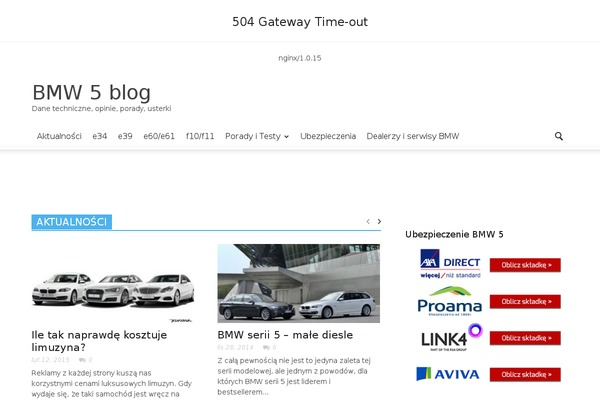
Task: Go to previous Aktualności slide arrow
Action: [368, 222]
